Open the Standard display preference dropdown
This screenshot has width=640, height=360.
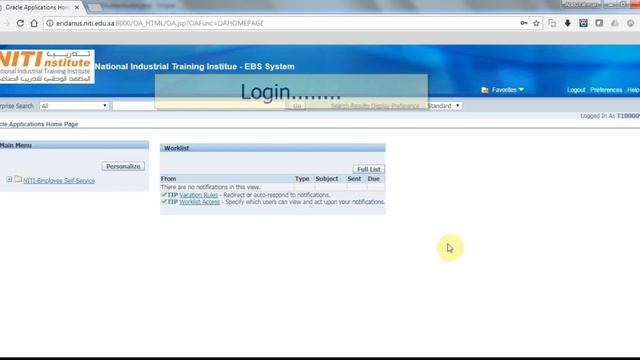click(x=444, y=106)
